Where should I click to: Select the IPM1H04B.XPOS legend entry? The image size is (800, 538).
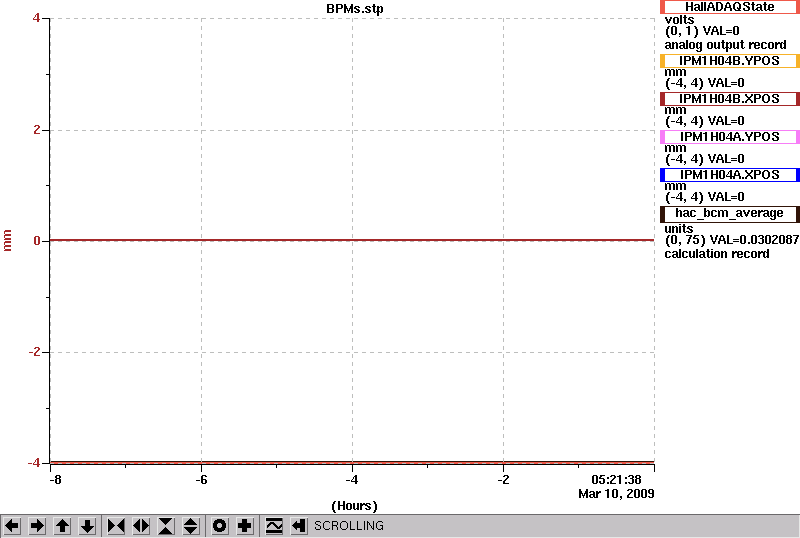(730, 99)
